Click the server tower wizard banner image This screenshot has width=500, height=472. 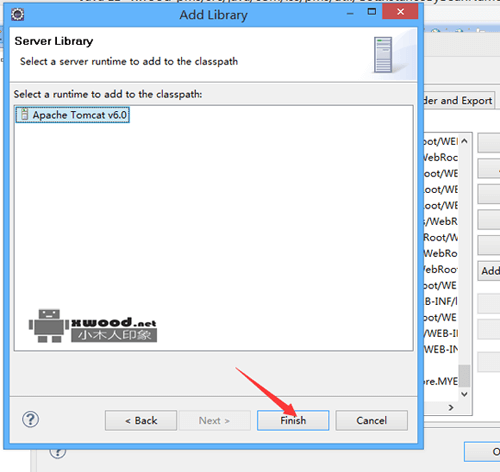pos(383,55)
